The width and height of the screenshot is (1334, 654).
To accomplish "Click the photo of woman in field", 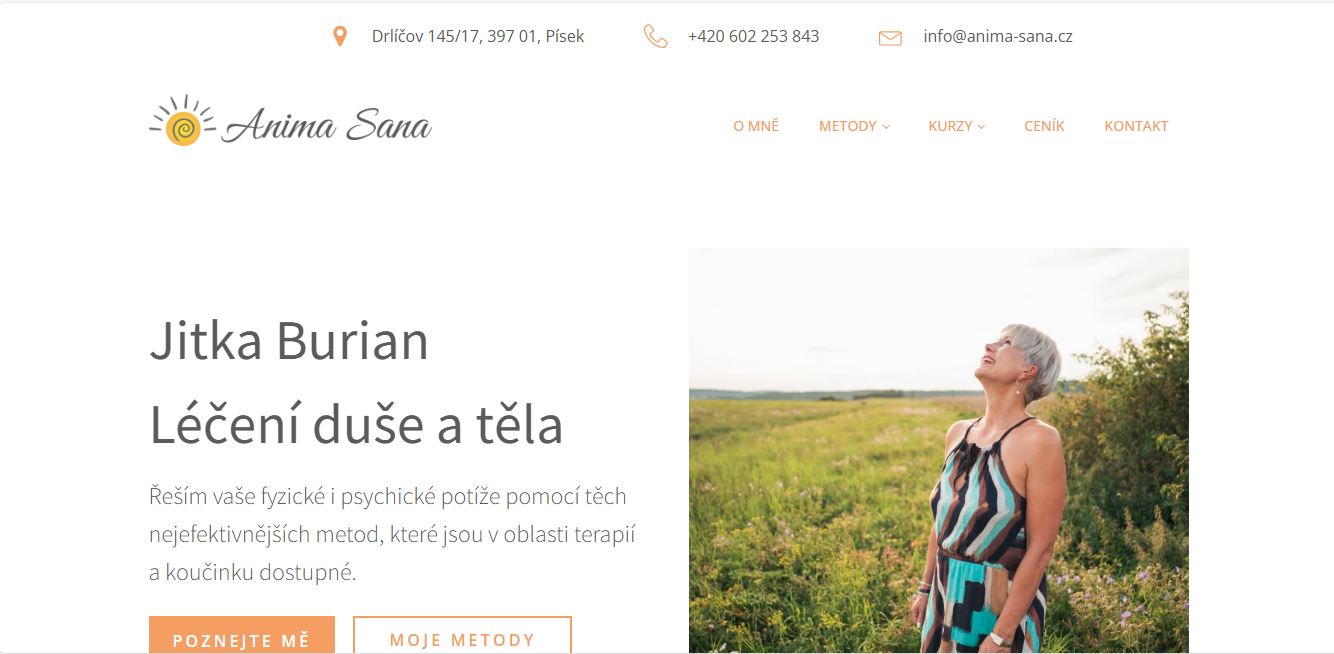I will [939, 450].
